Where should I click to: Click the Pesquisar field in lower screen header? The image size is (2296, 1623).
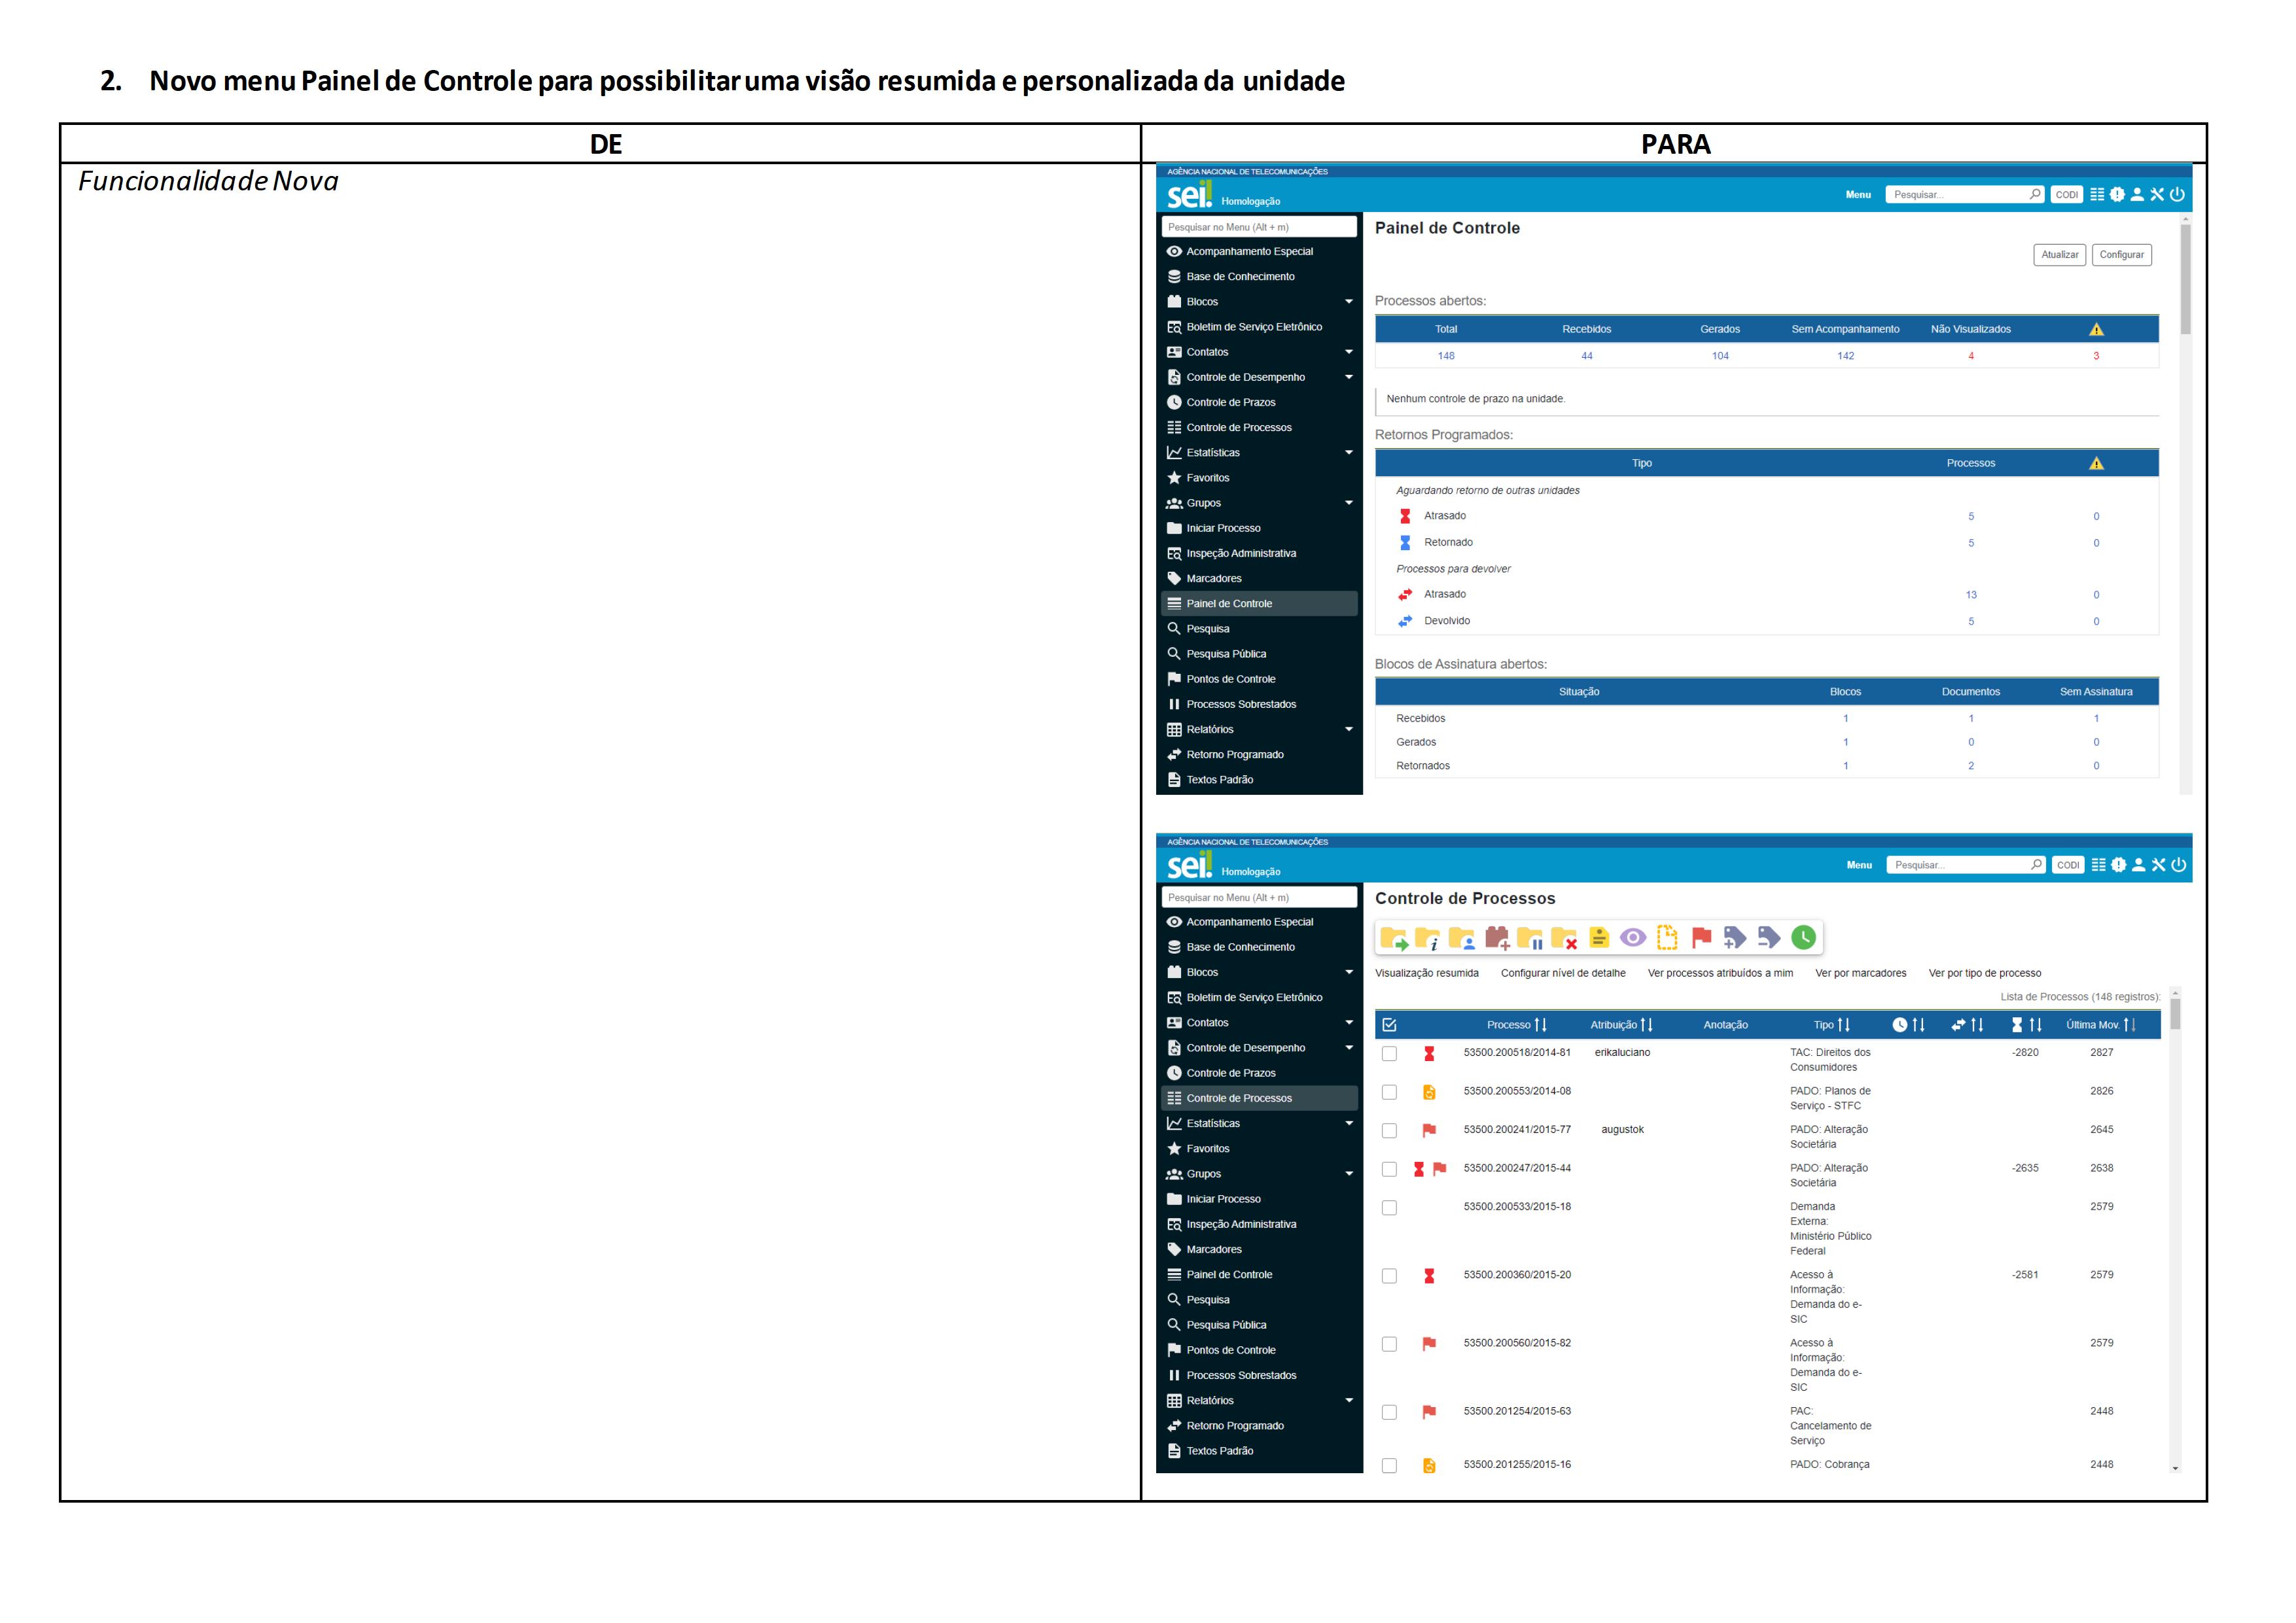[x=1966, y=865]
